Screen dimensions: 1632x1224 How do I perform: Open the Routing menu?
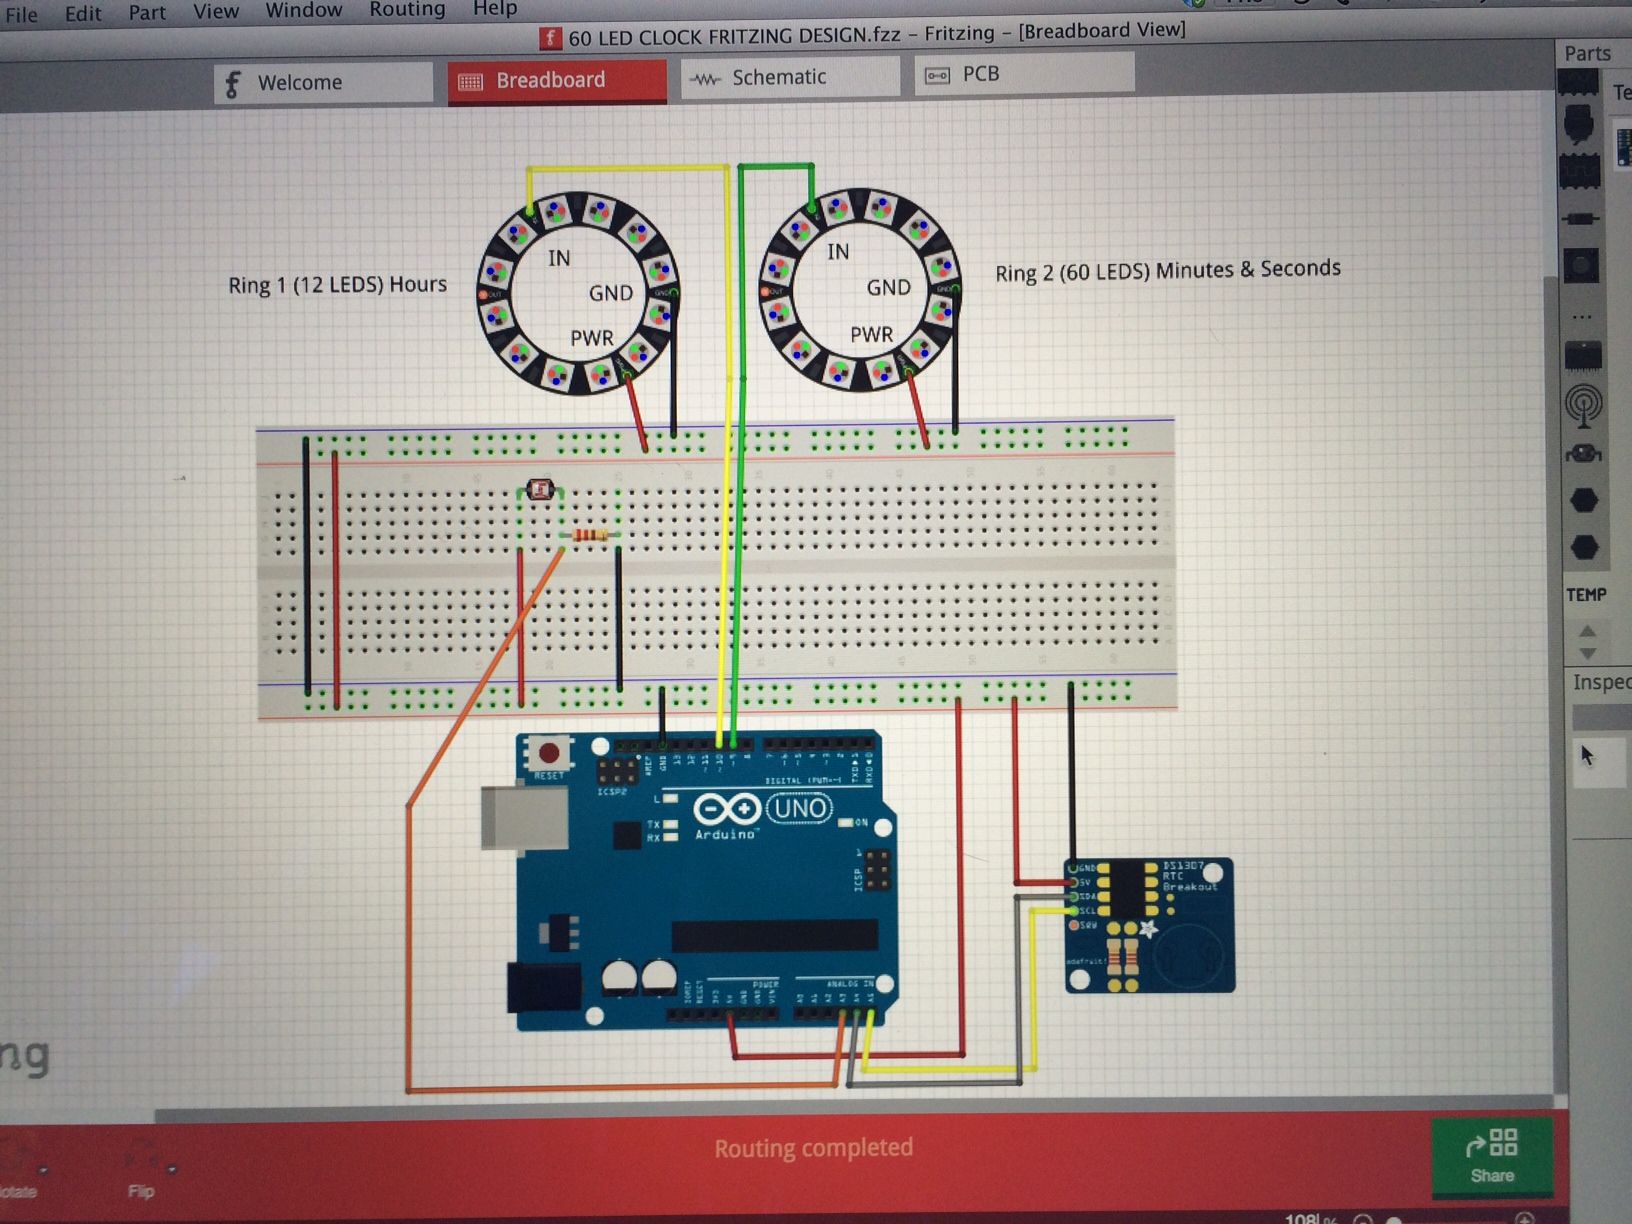406,10
